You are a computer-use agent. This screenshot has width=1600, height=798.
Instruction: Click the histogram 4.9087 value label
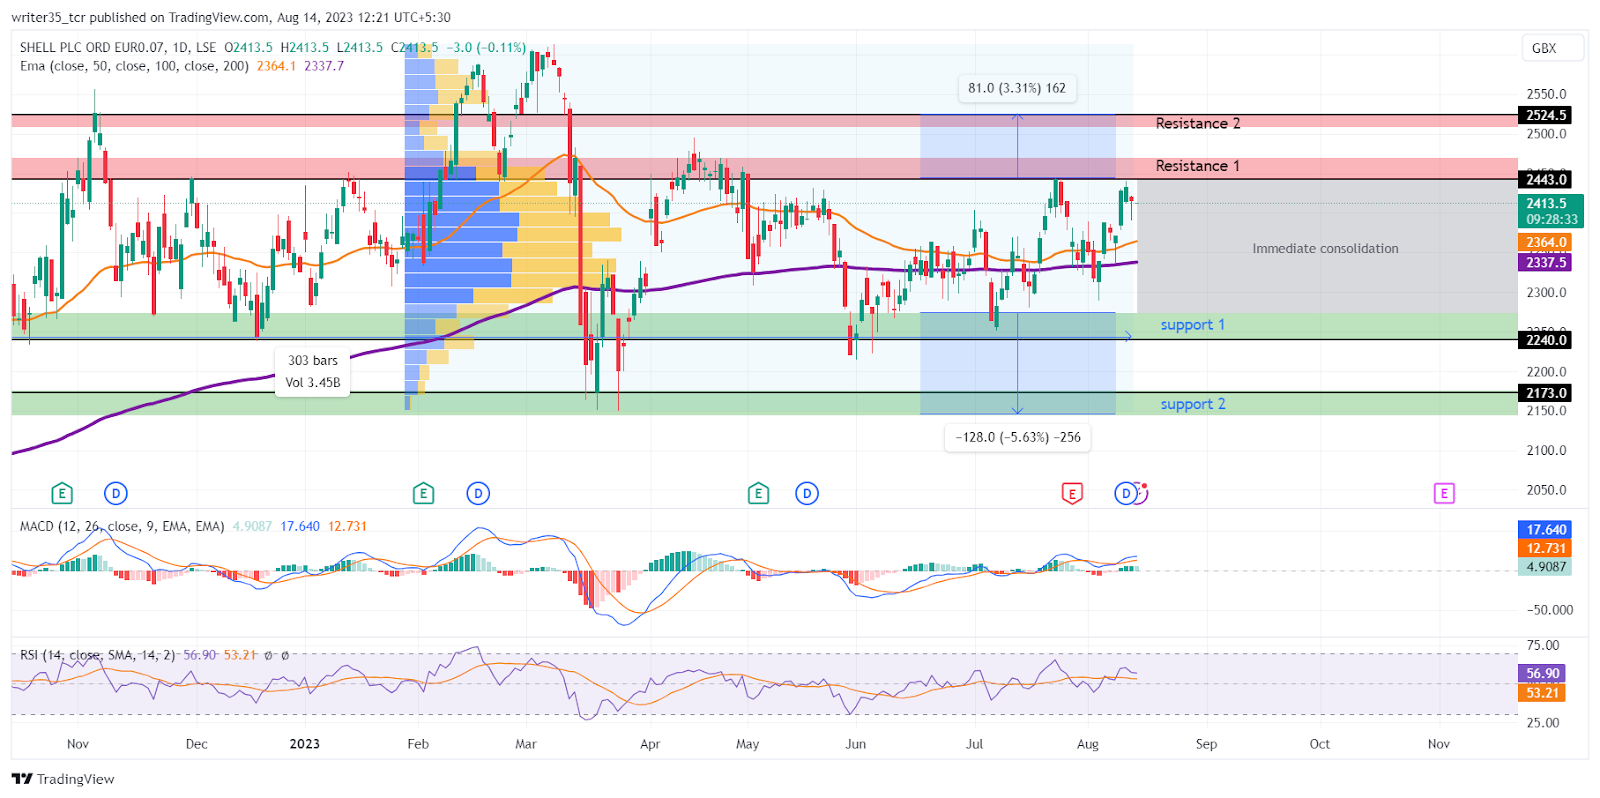(x=1546, y=566)
